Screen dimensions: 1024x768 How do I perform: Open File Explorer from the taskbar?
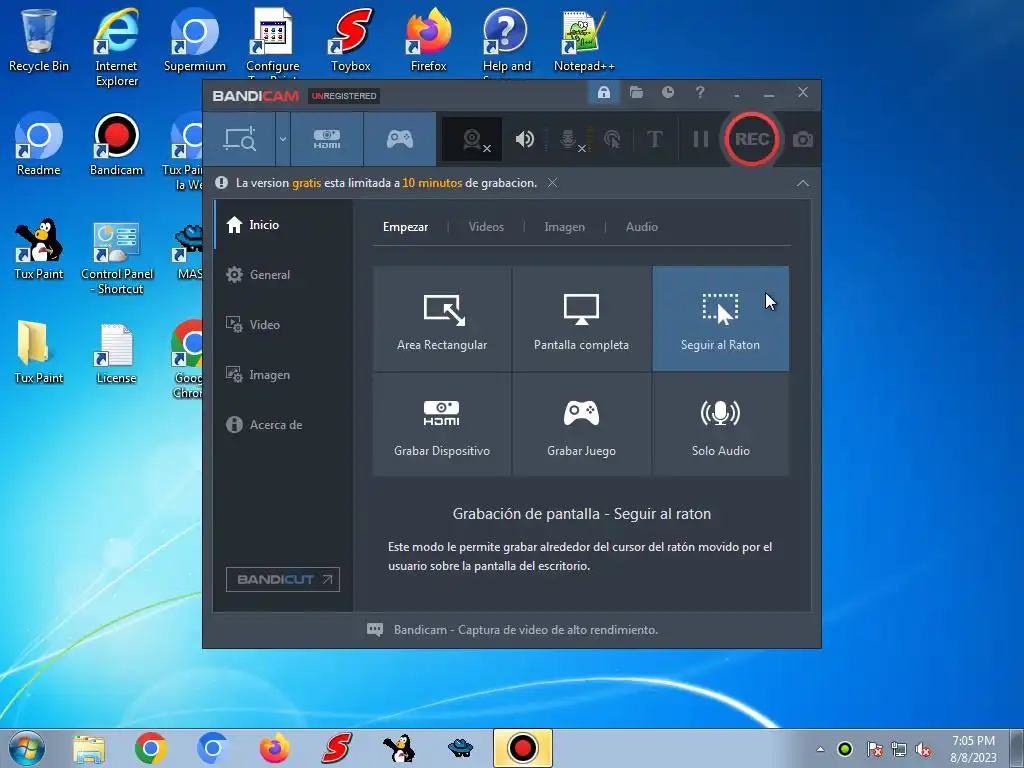(89, 748)
